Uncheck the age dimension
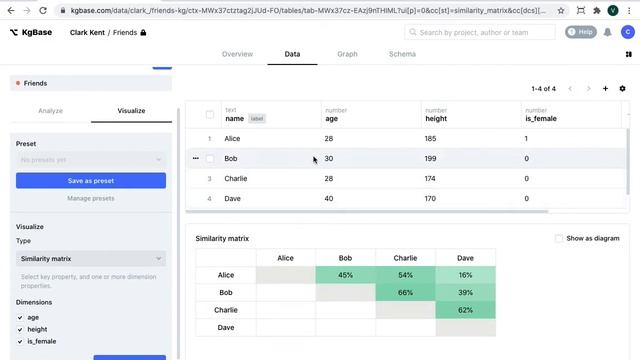This screenshot has width=640, height=360. 20,317
